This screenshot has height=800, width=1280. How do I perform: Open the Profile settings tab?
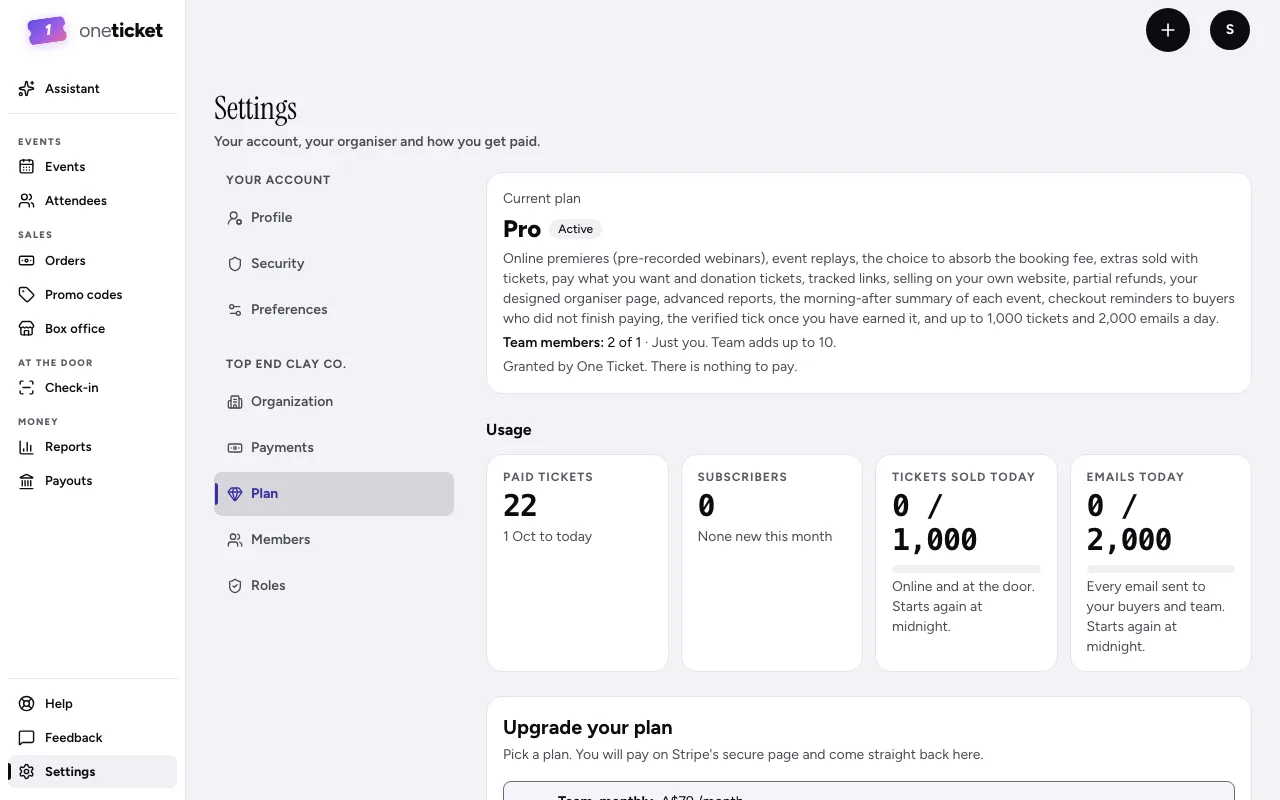click(334, 218)
